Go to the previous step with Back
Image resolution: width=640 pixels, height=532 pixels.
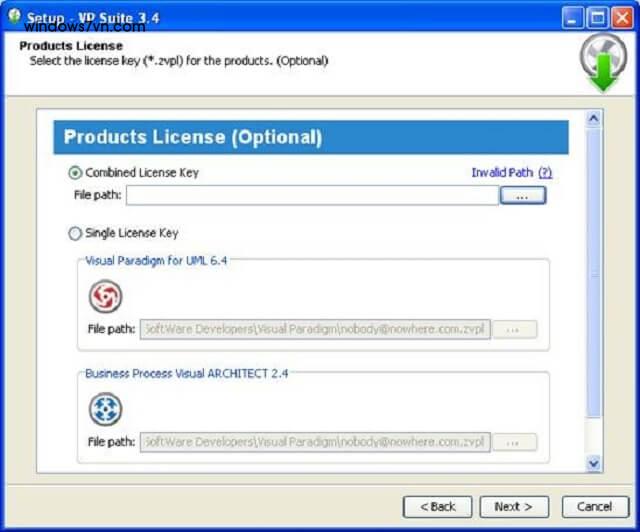point(438,507)
